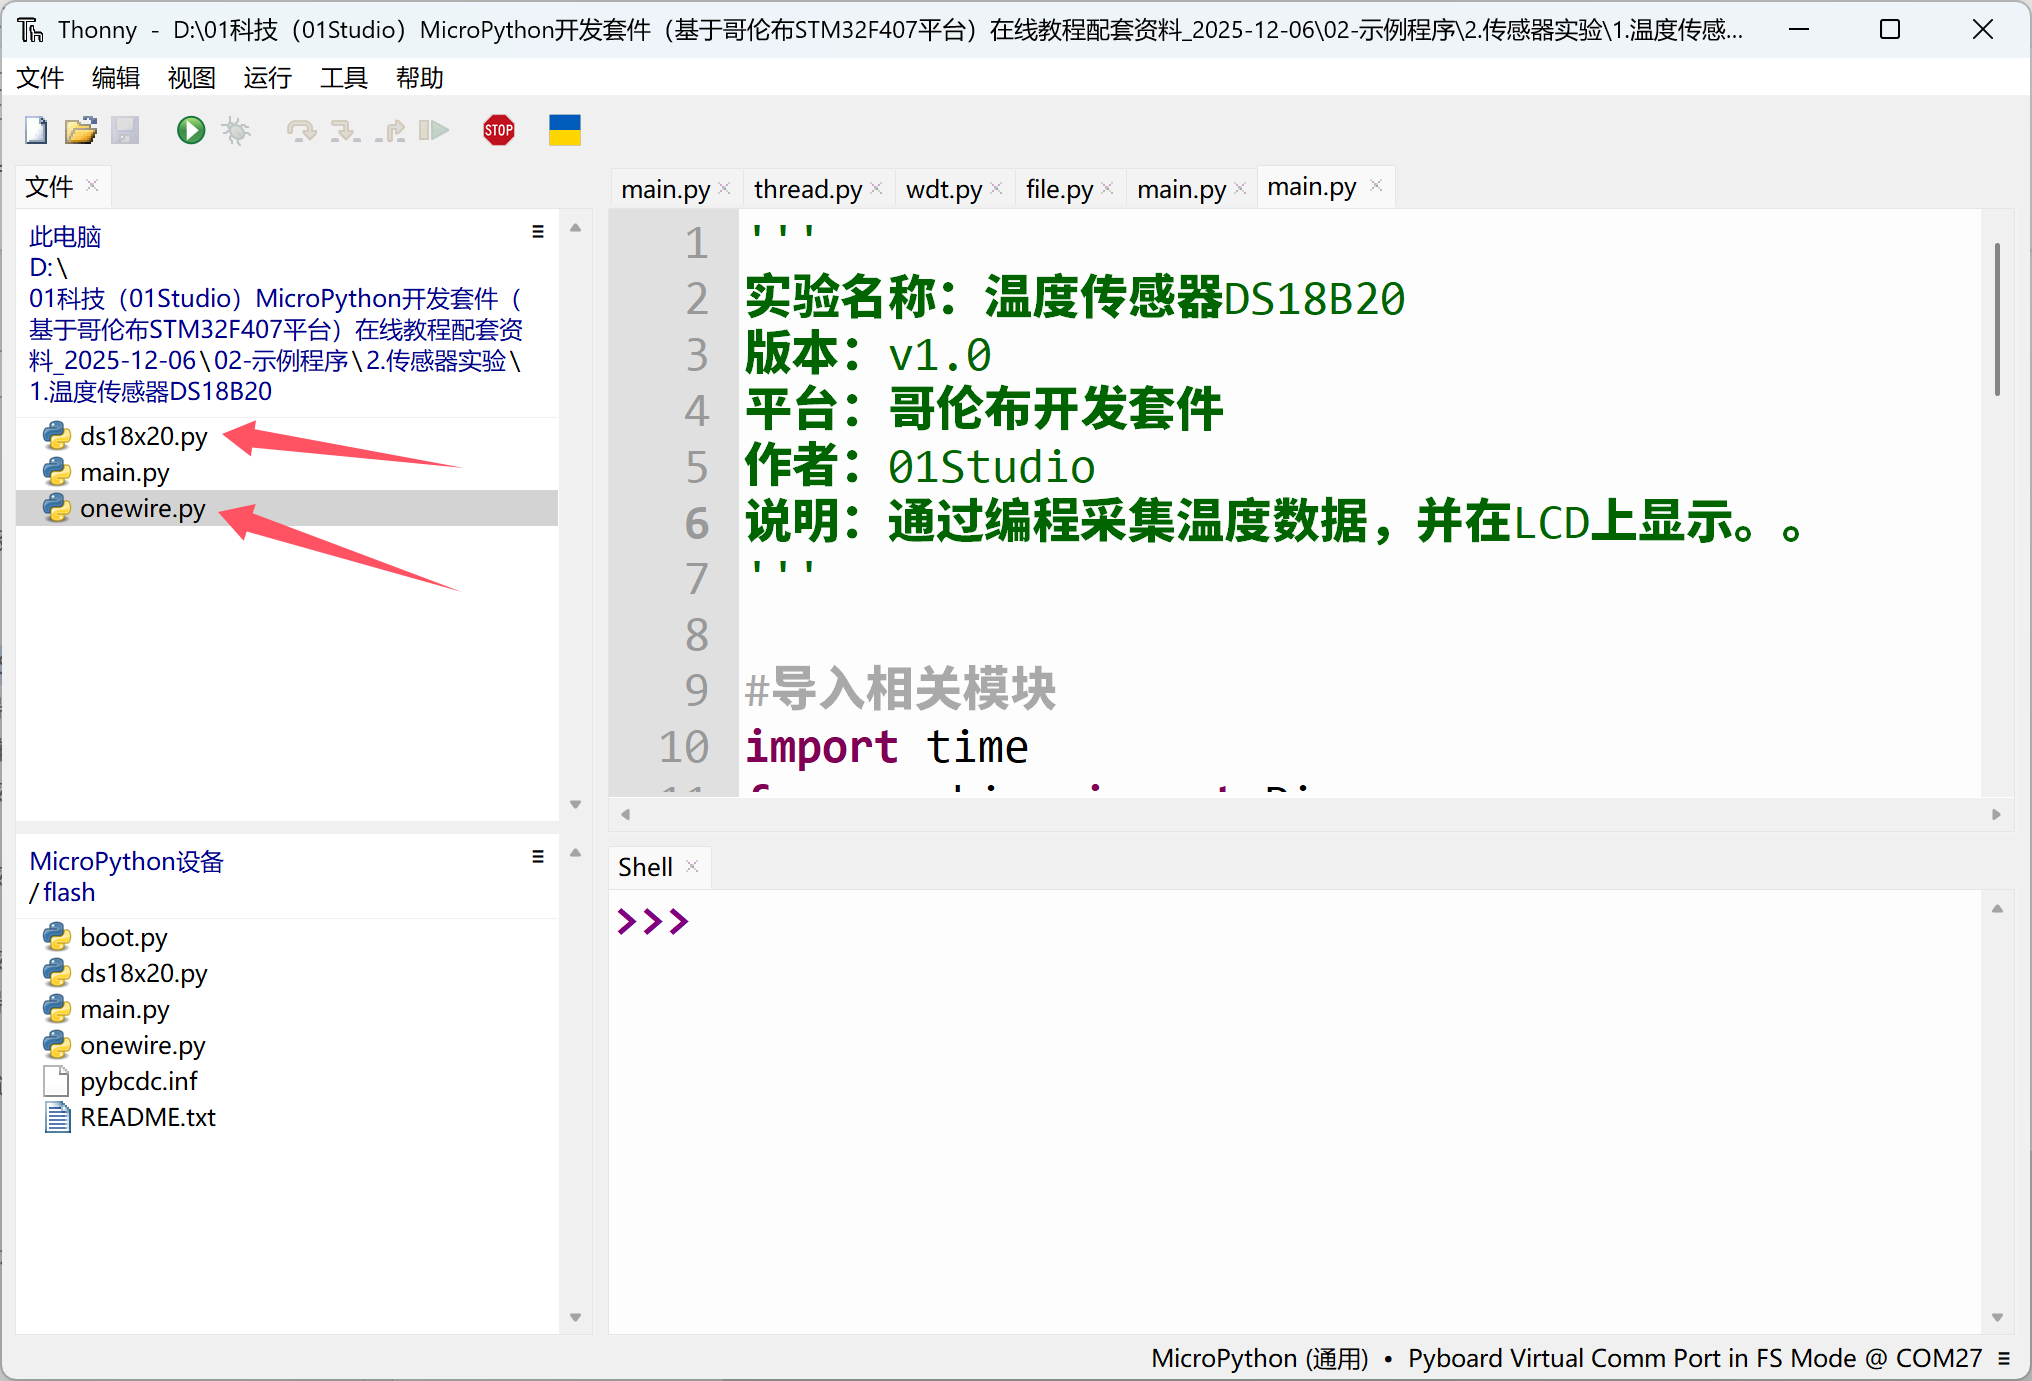Click the flash path link in device panel

click(69, 892)
